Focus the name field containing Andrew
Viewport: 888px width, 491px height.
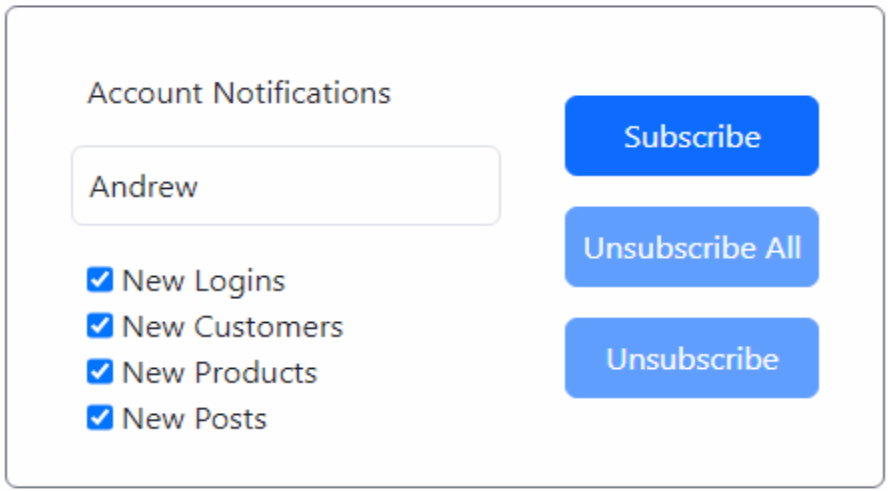pos(285,186)
